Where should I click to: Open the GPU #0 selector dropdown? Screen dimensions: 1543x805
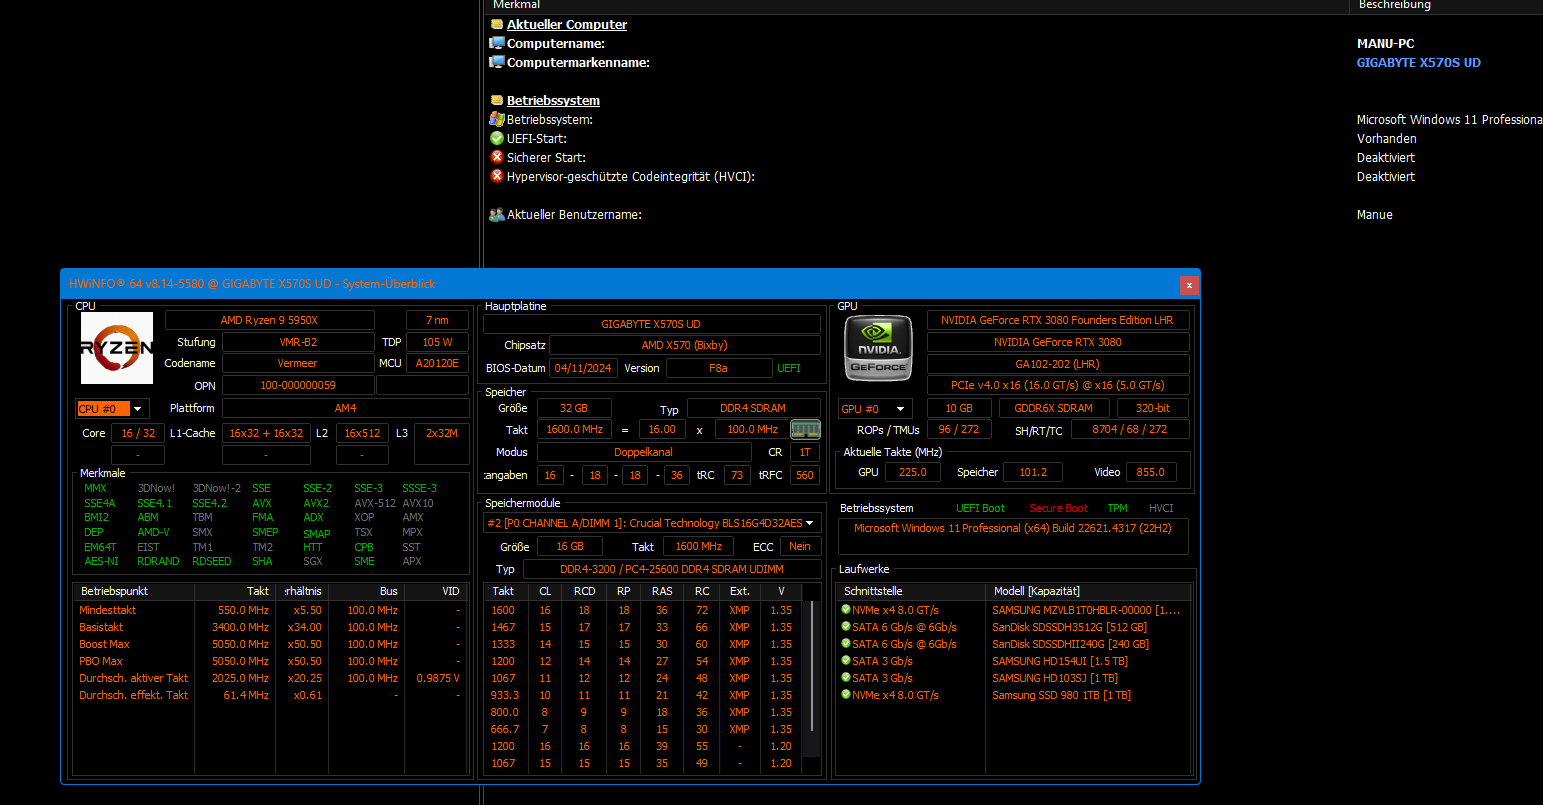(875, 408)
